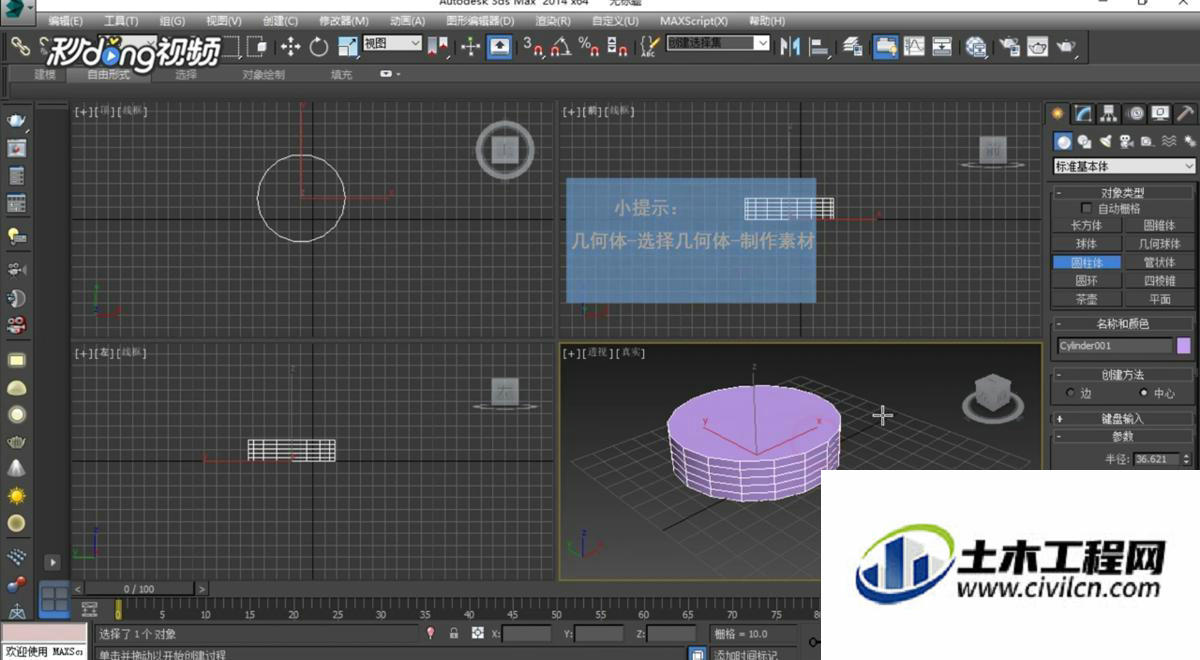Switch to the 自由形式 ribbon tab
Screen dimensions: 1200x660
(108, 75)
